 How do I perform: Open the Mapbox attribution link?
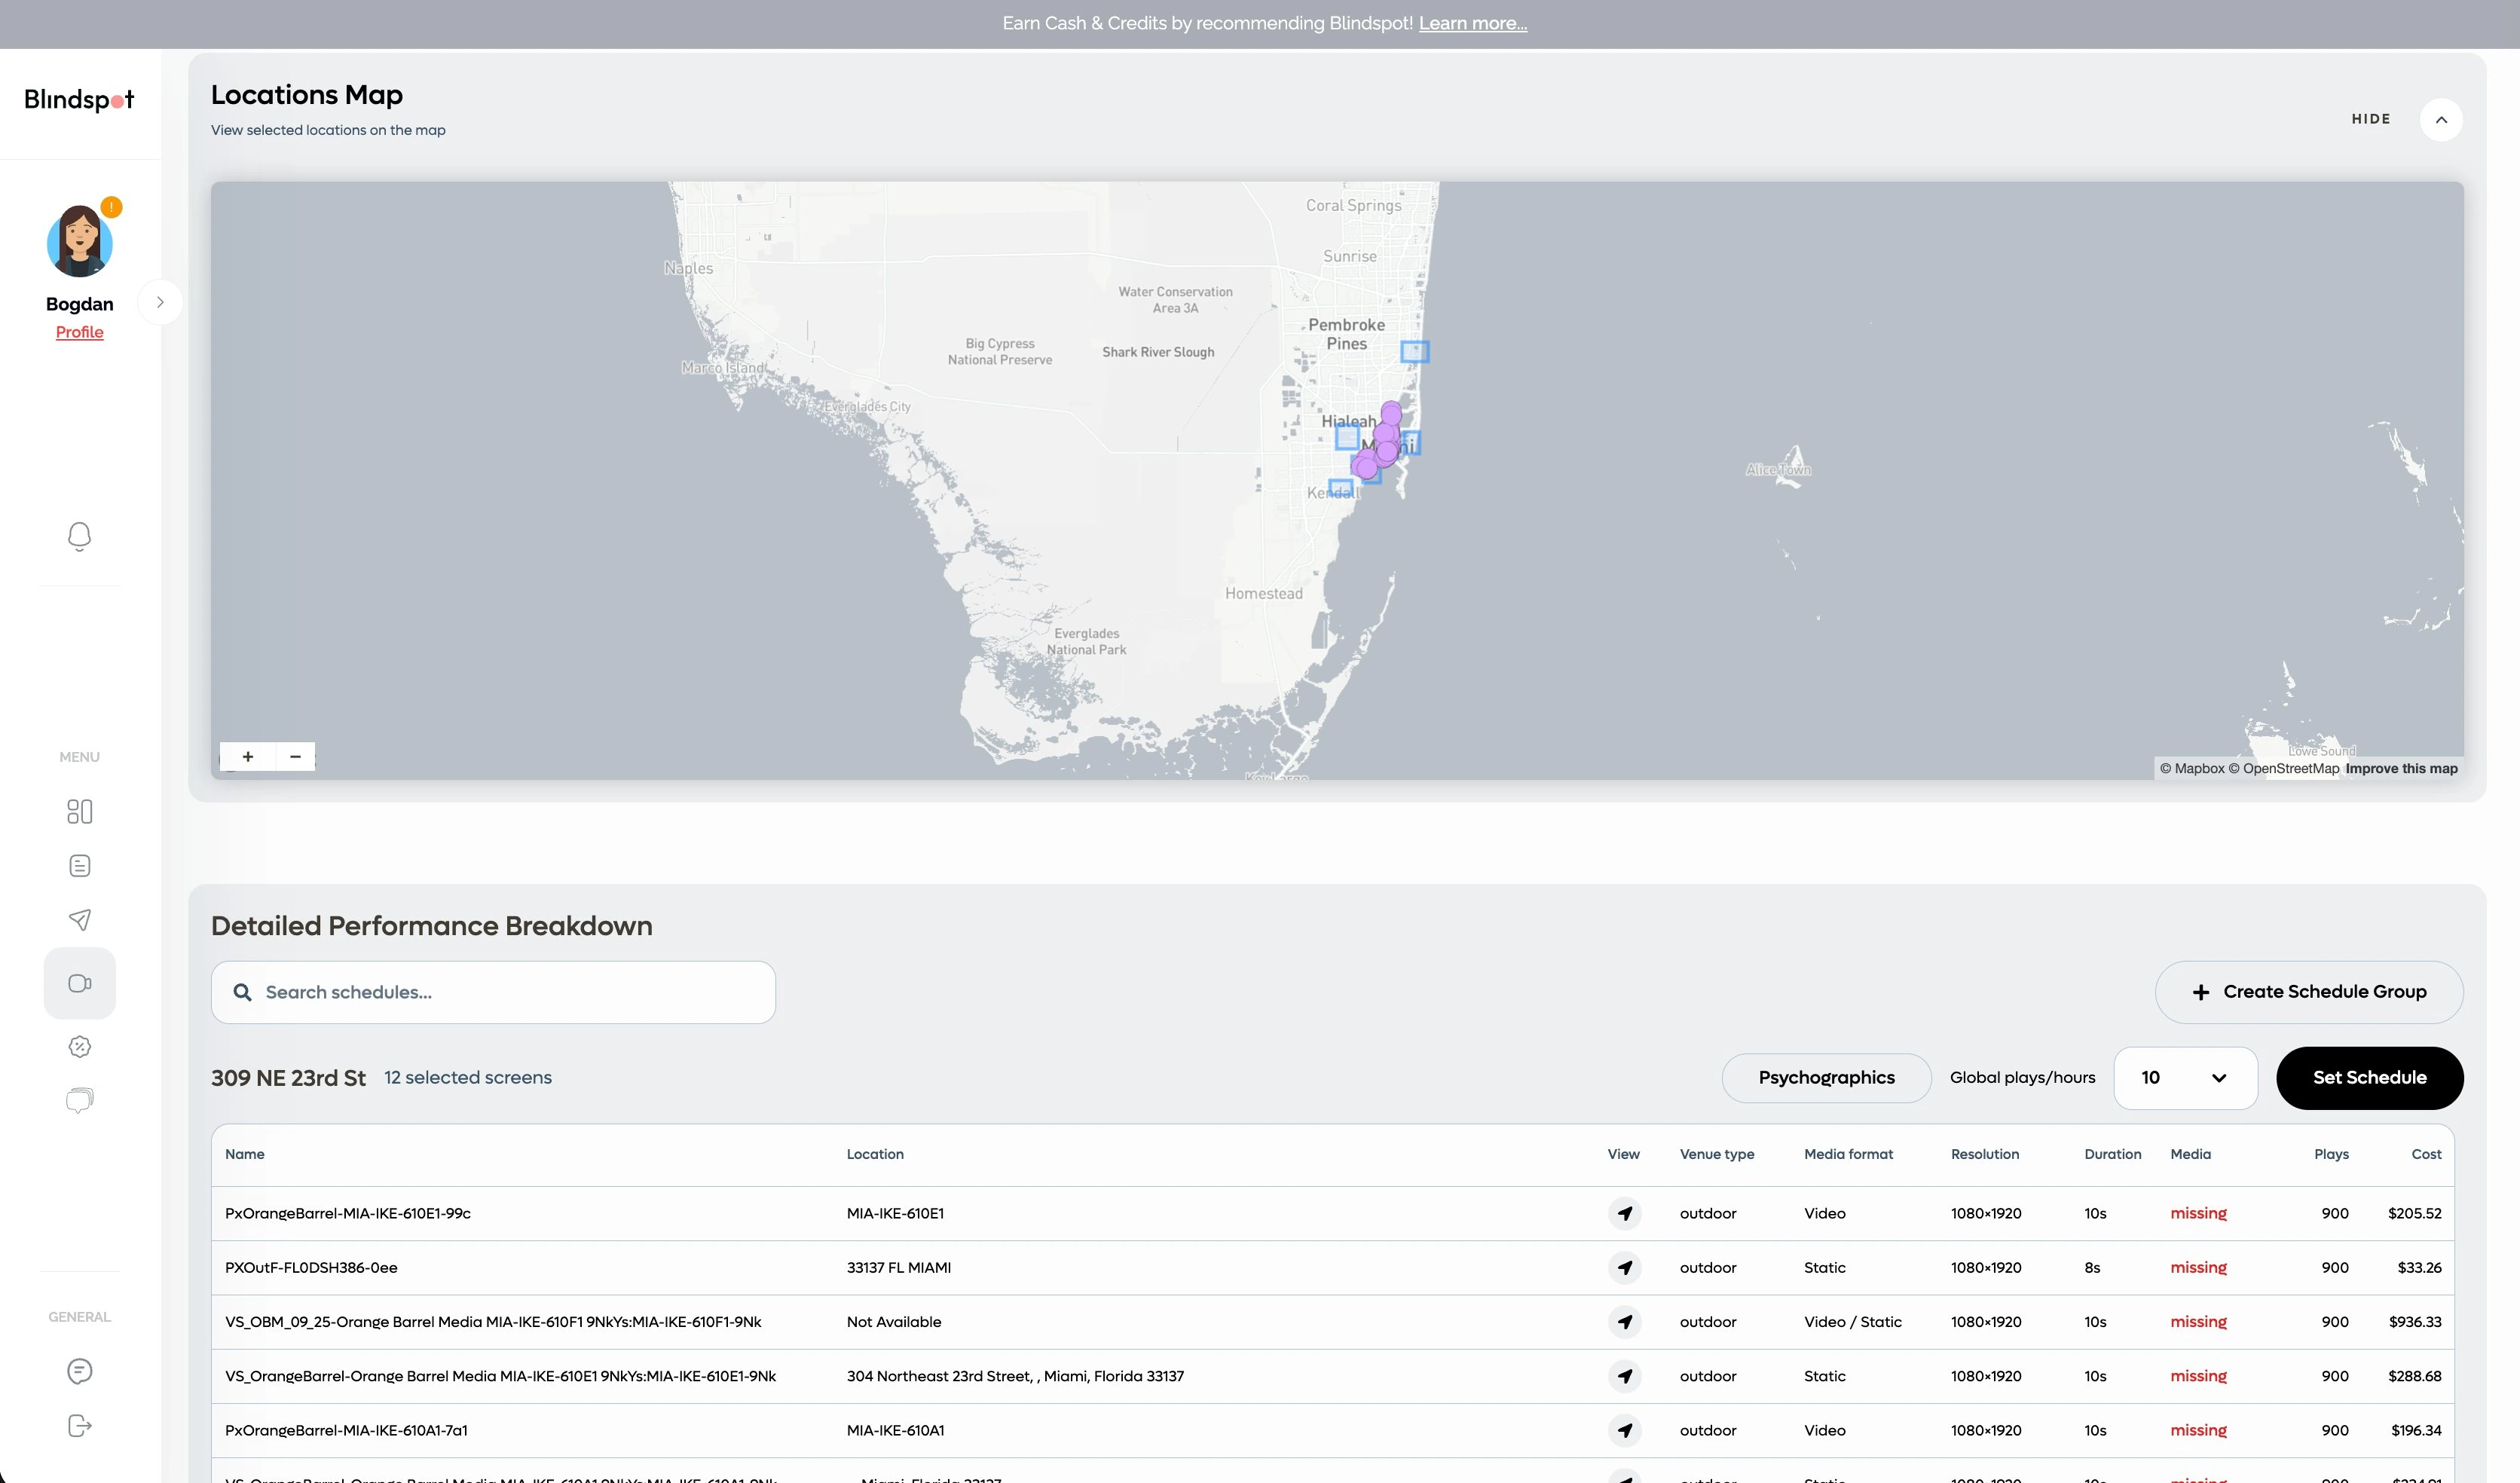tap(2192, 768)
